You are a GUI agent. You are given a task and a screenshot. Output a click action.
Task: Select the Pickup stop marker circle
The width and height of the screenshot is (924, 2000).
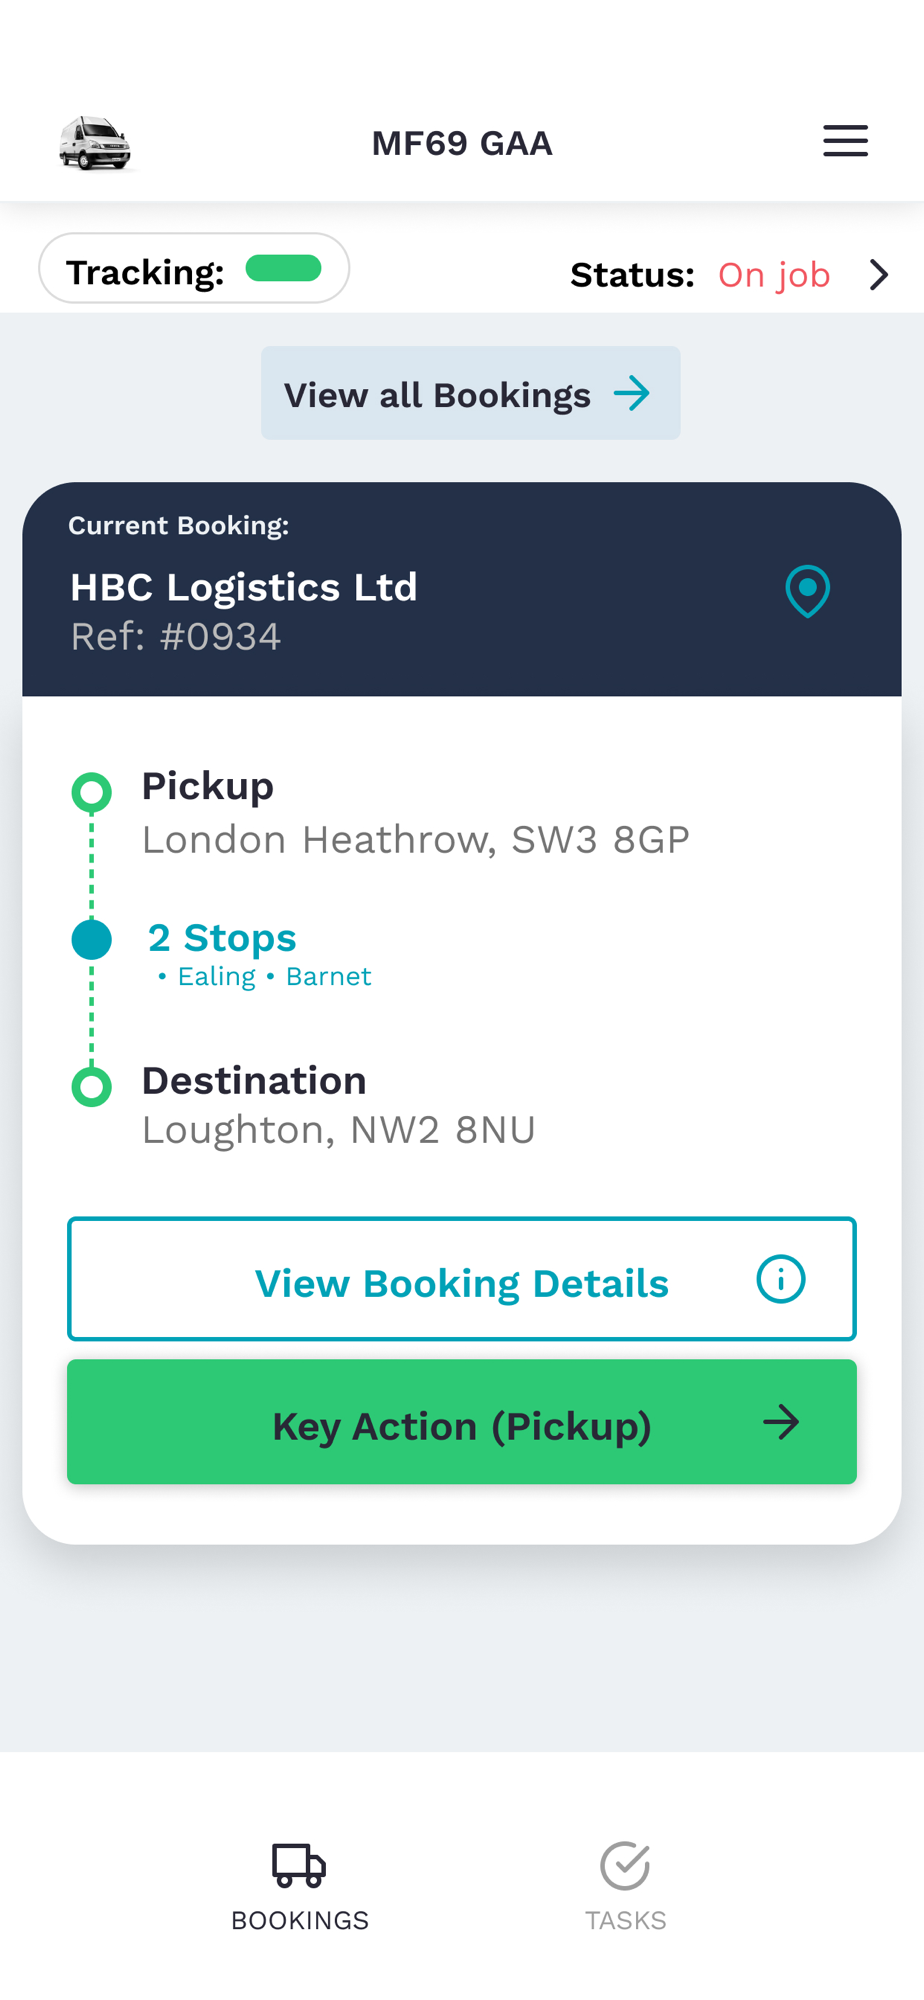pyautogui.click(x=92, y=792)
